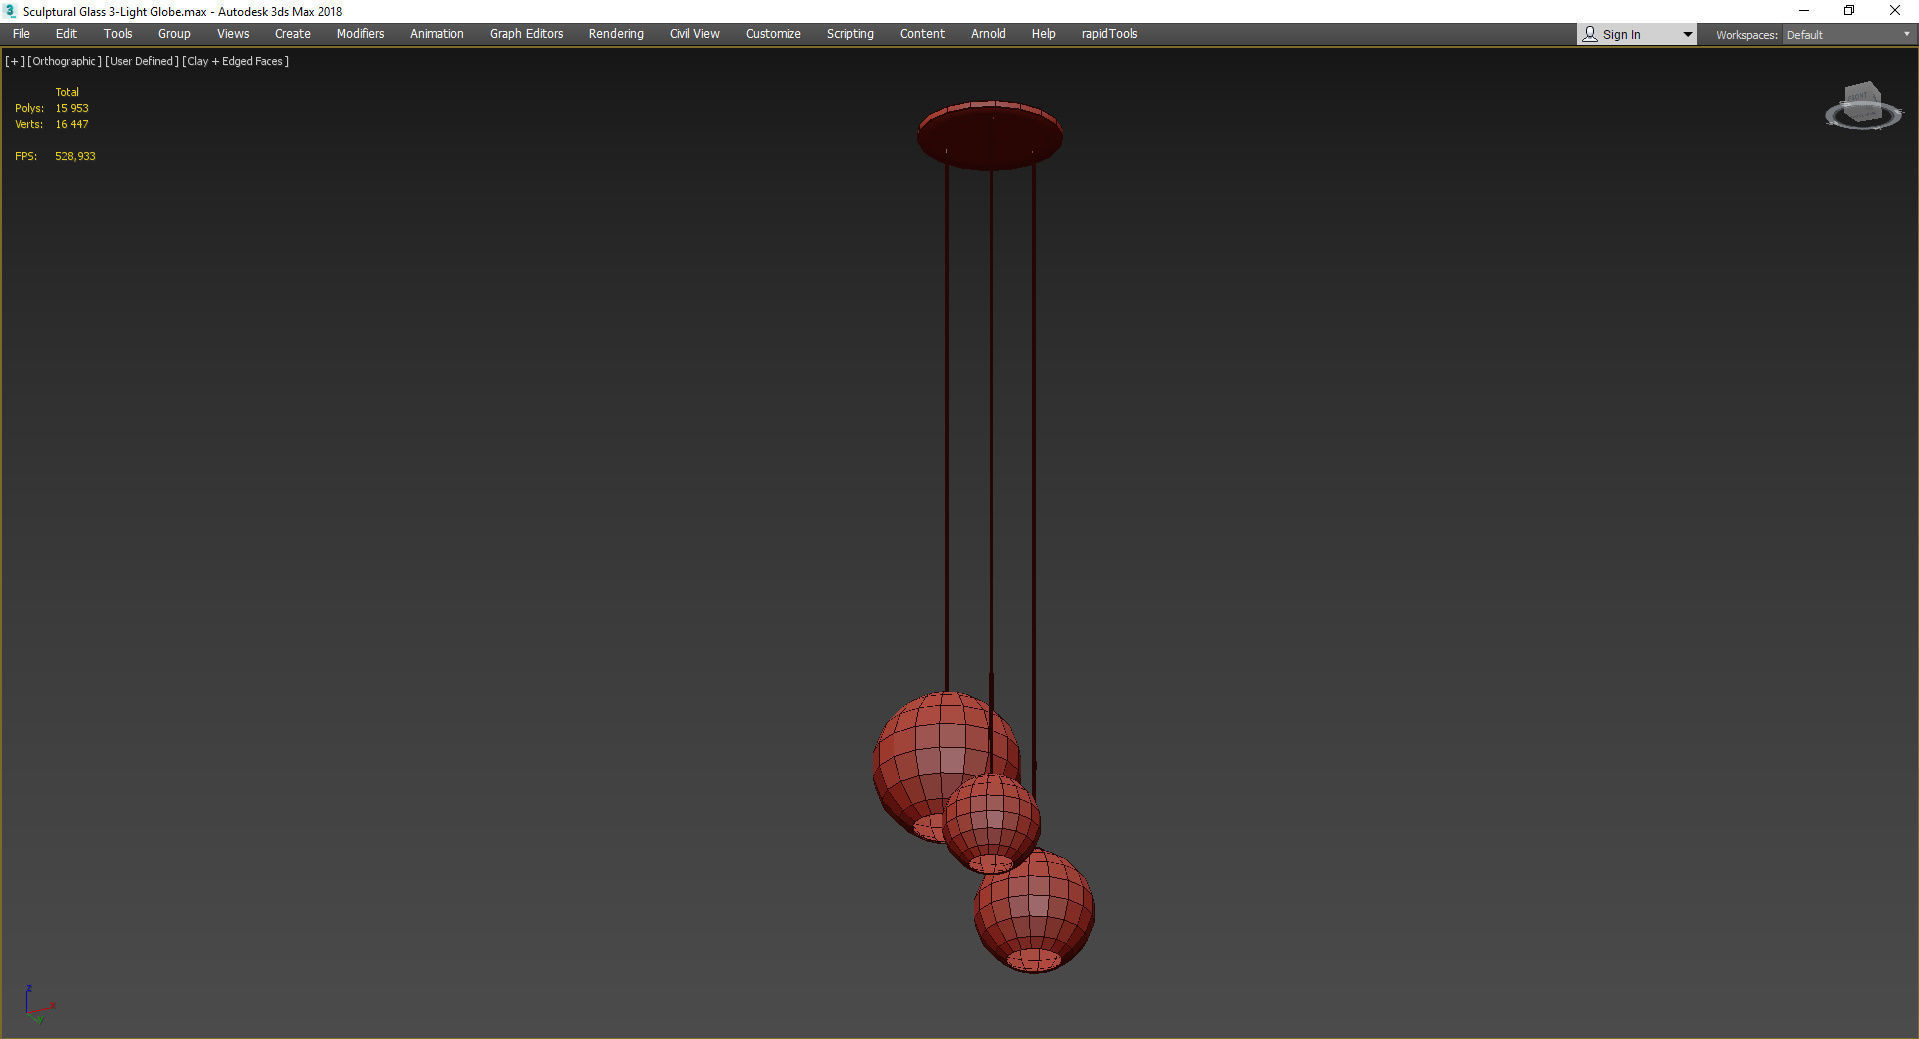Viewport: 1919px width, 1039px height.
Task: Open the Arnold menu
Action: (988, 34)
